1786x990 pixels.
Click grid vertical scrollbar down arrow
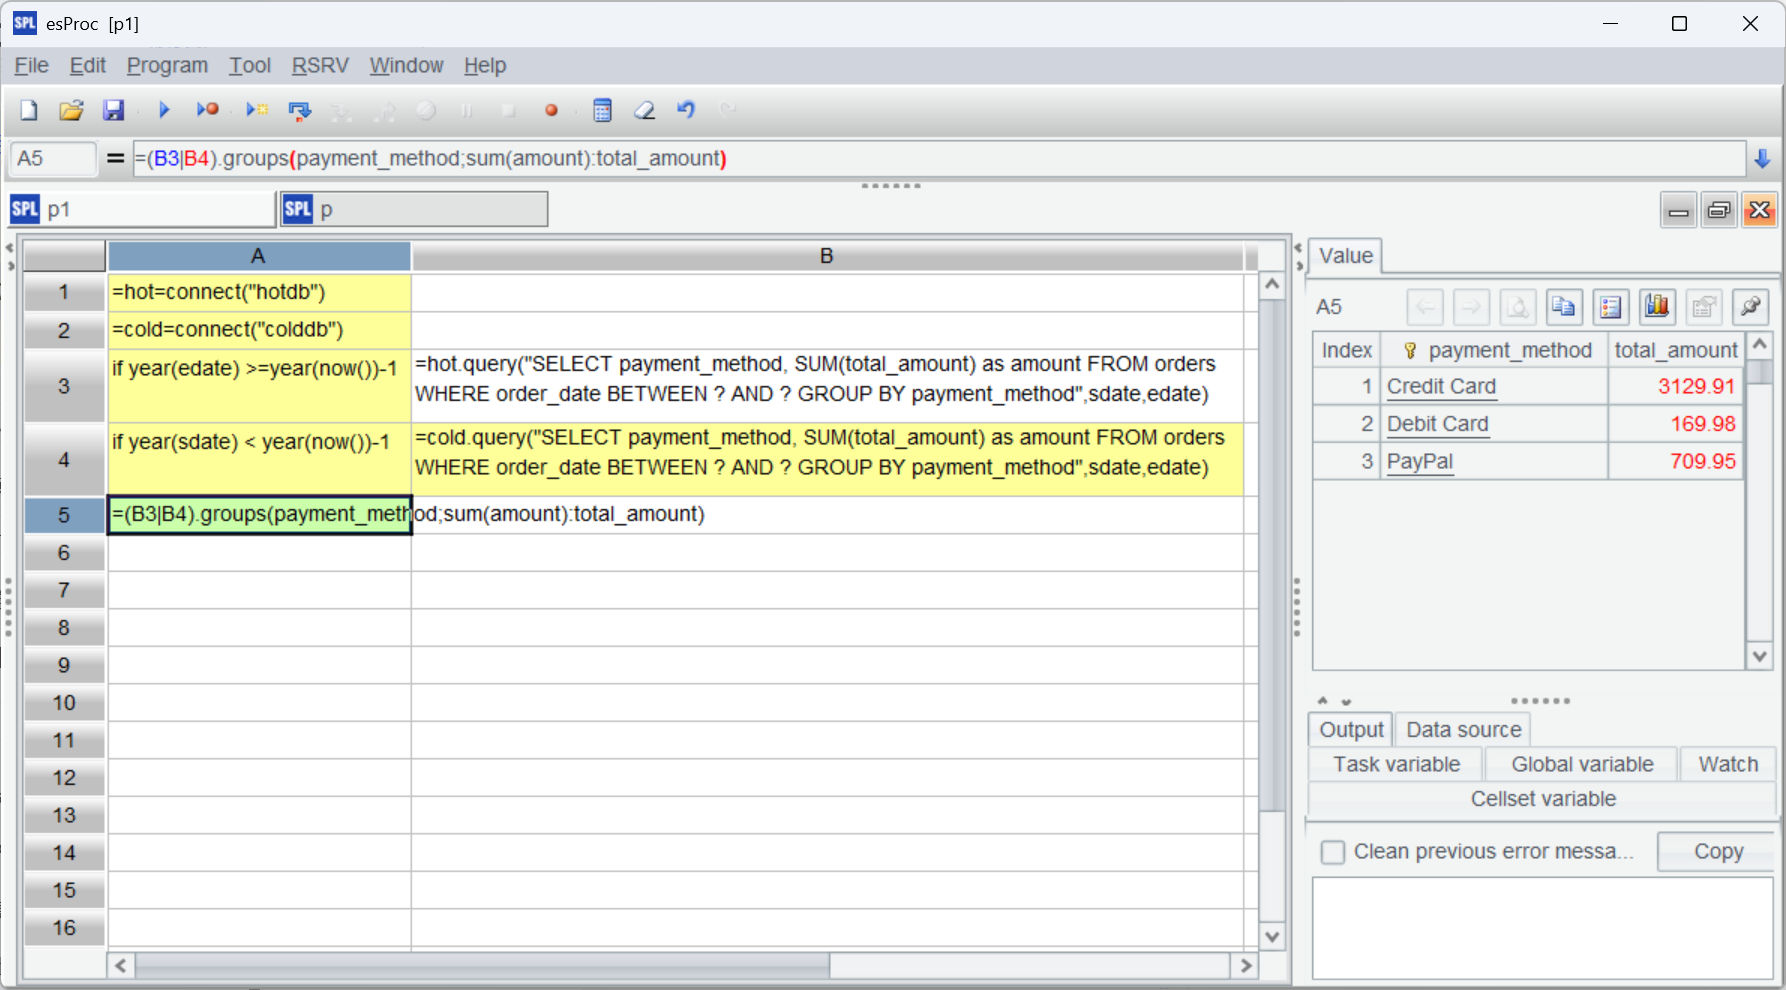click(x=1271, y=936)
